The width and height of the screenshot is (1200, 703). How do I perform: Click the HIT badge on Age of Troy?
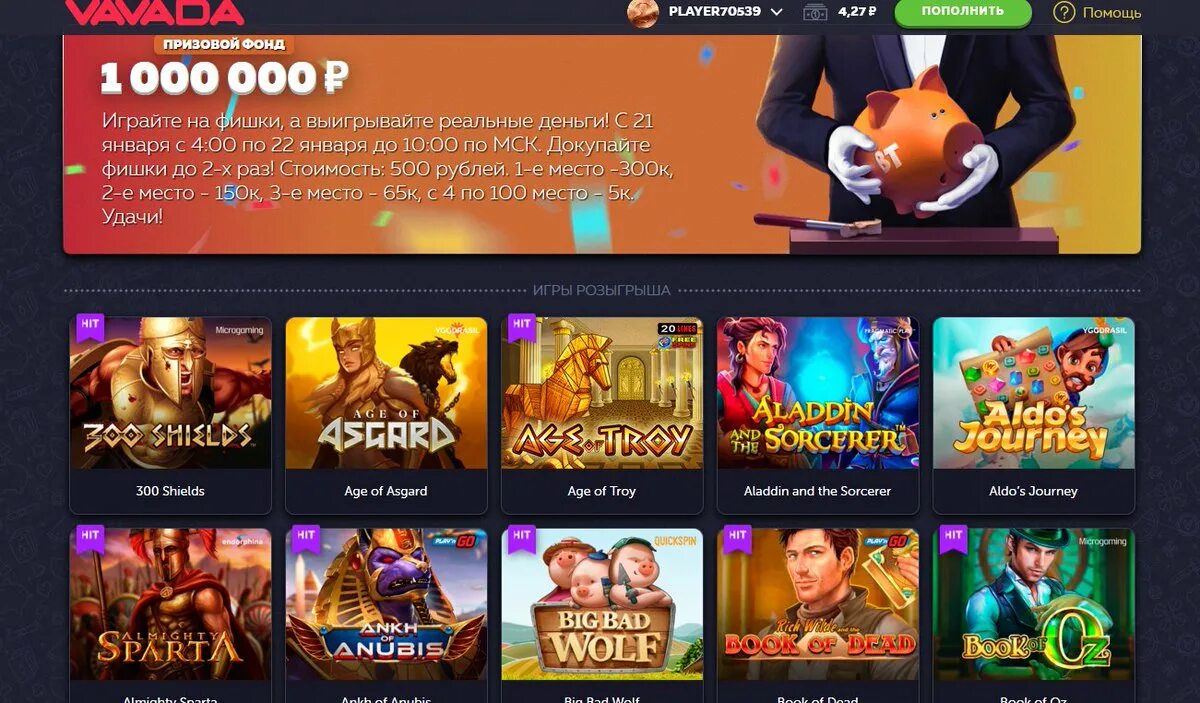click(521, 326)
